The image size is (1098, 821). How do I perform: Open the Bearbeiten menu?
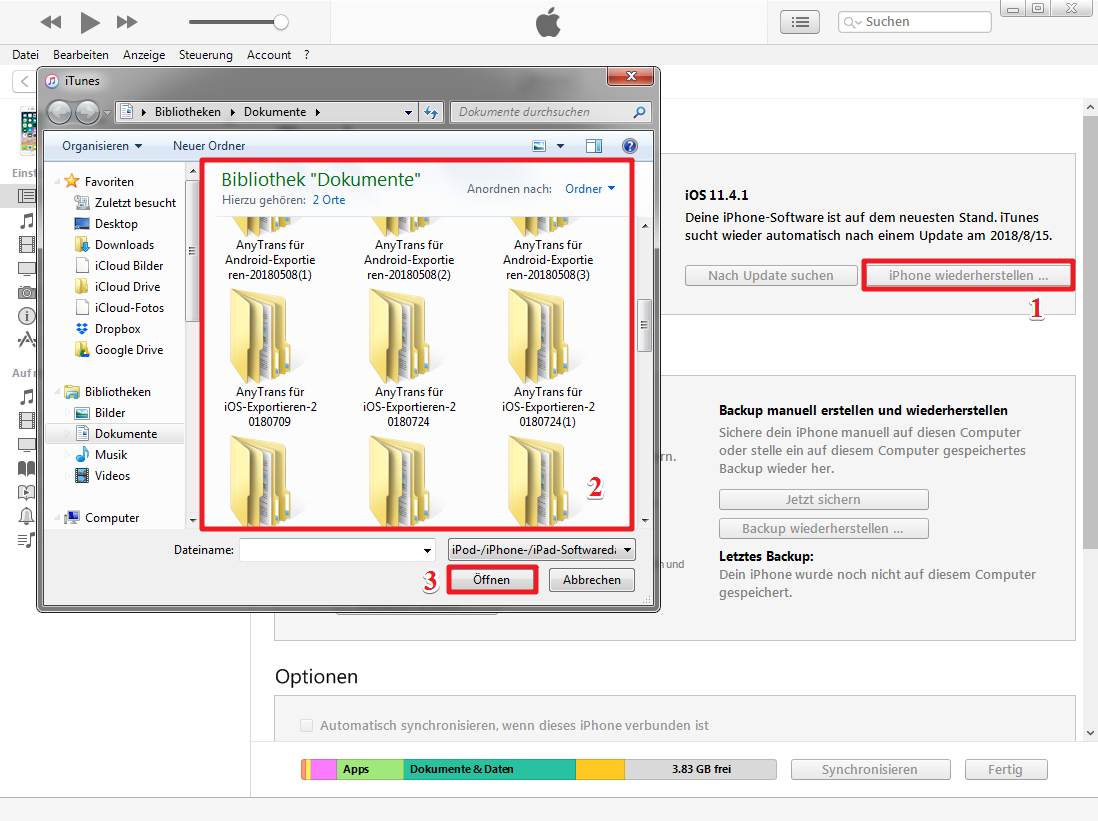tap(81, 55)
